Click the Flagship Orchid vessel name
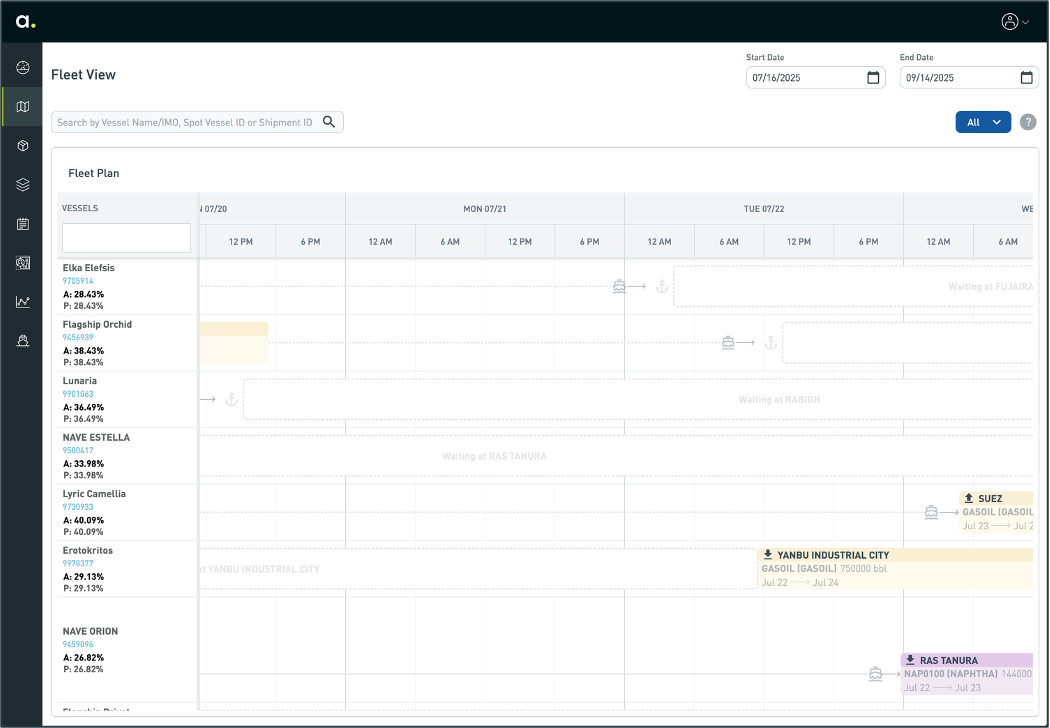The image size is (1050, 728). click(97, 324)
